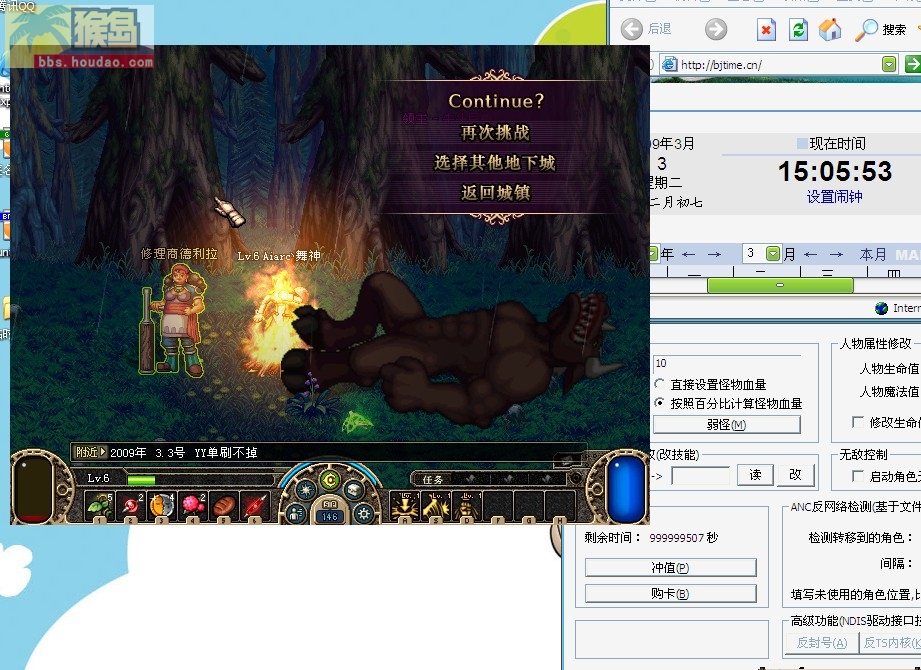The width and height of the screenshot is (921, 670).
Task: Use the orange-and-grey item in slot 3
Action: click(x=162, y=506)
